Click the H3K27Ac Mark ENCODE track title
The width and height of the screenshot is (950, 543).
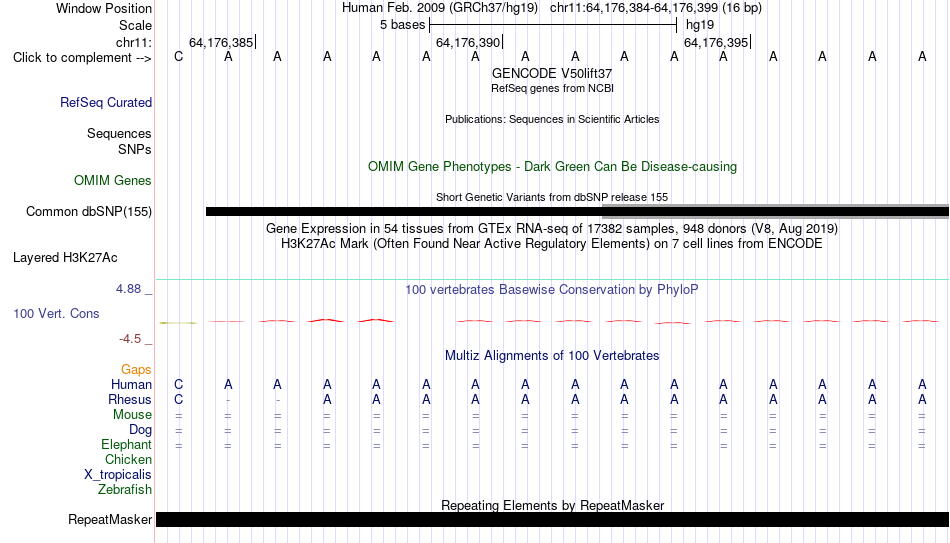point(552,244)
